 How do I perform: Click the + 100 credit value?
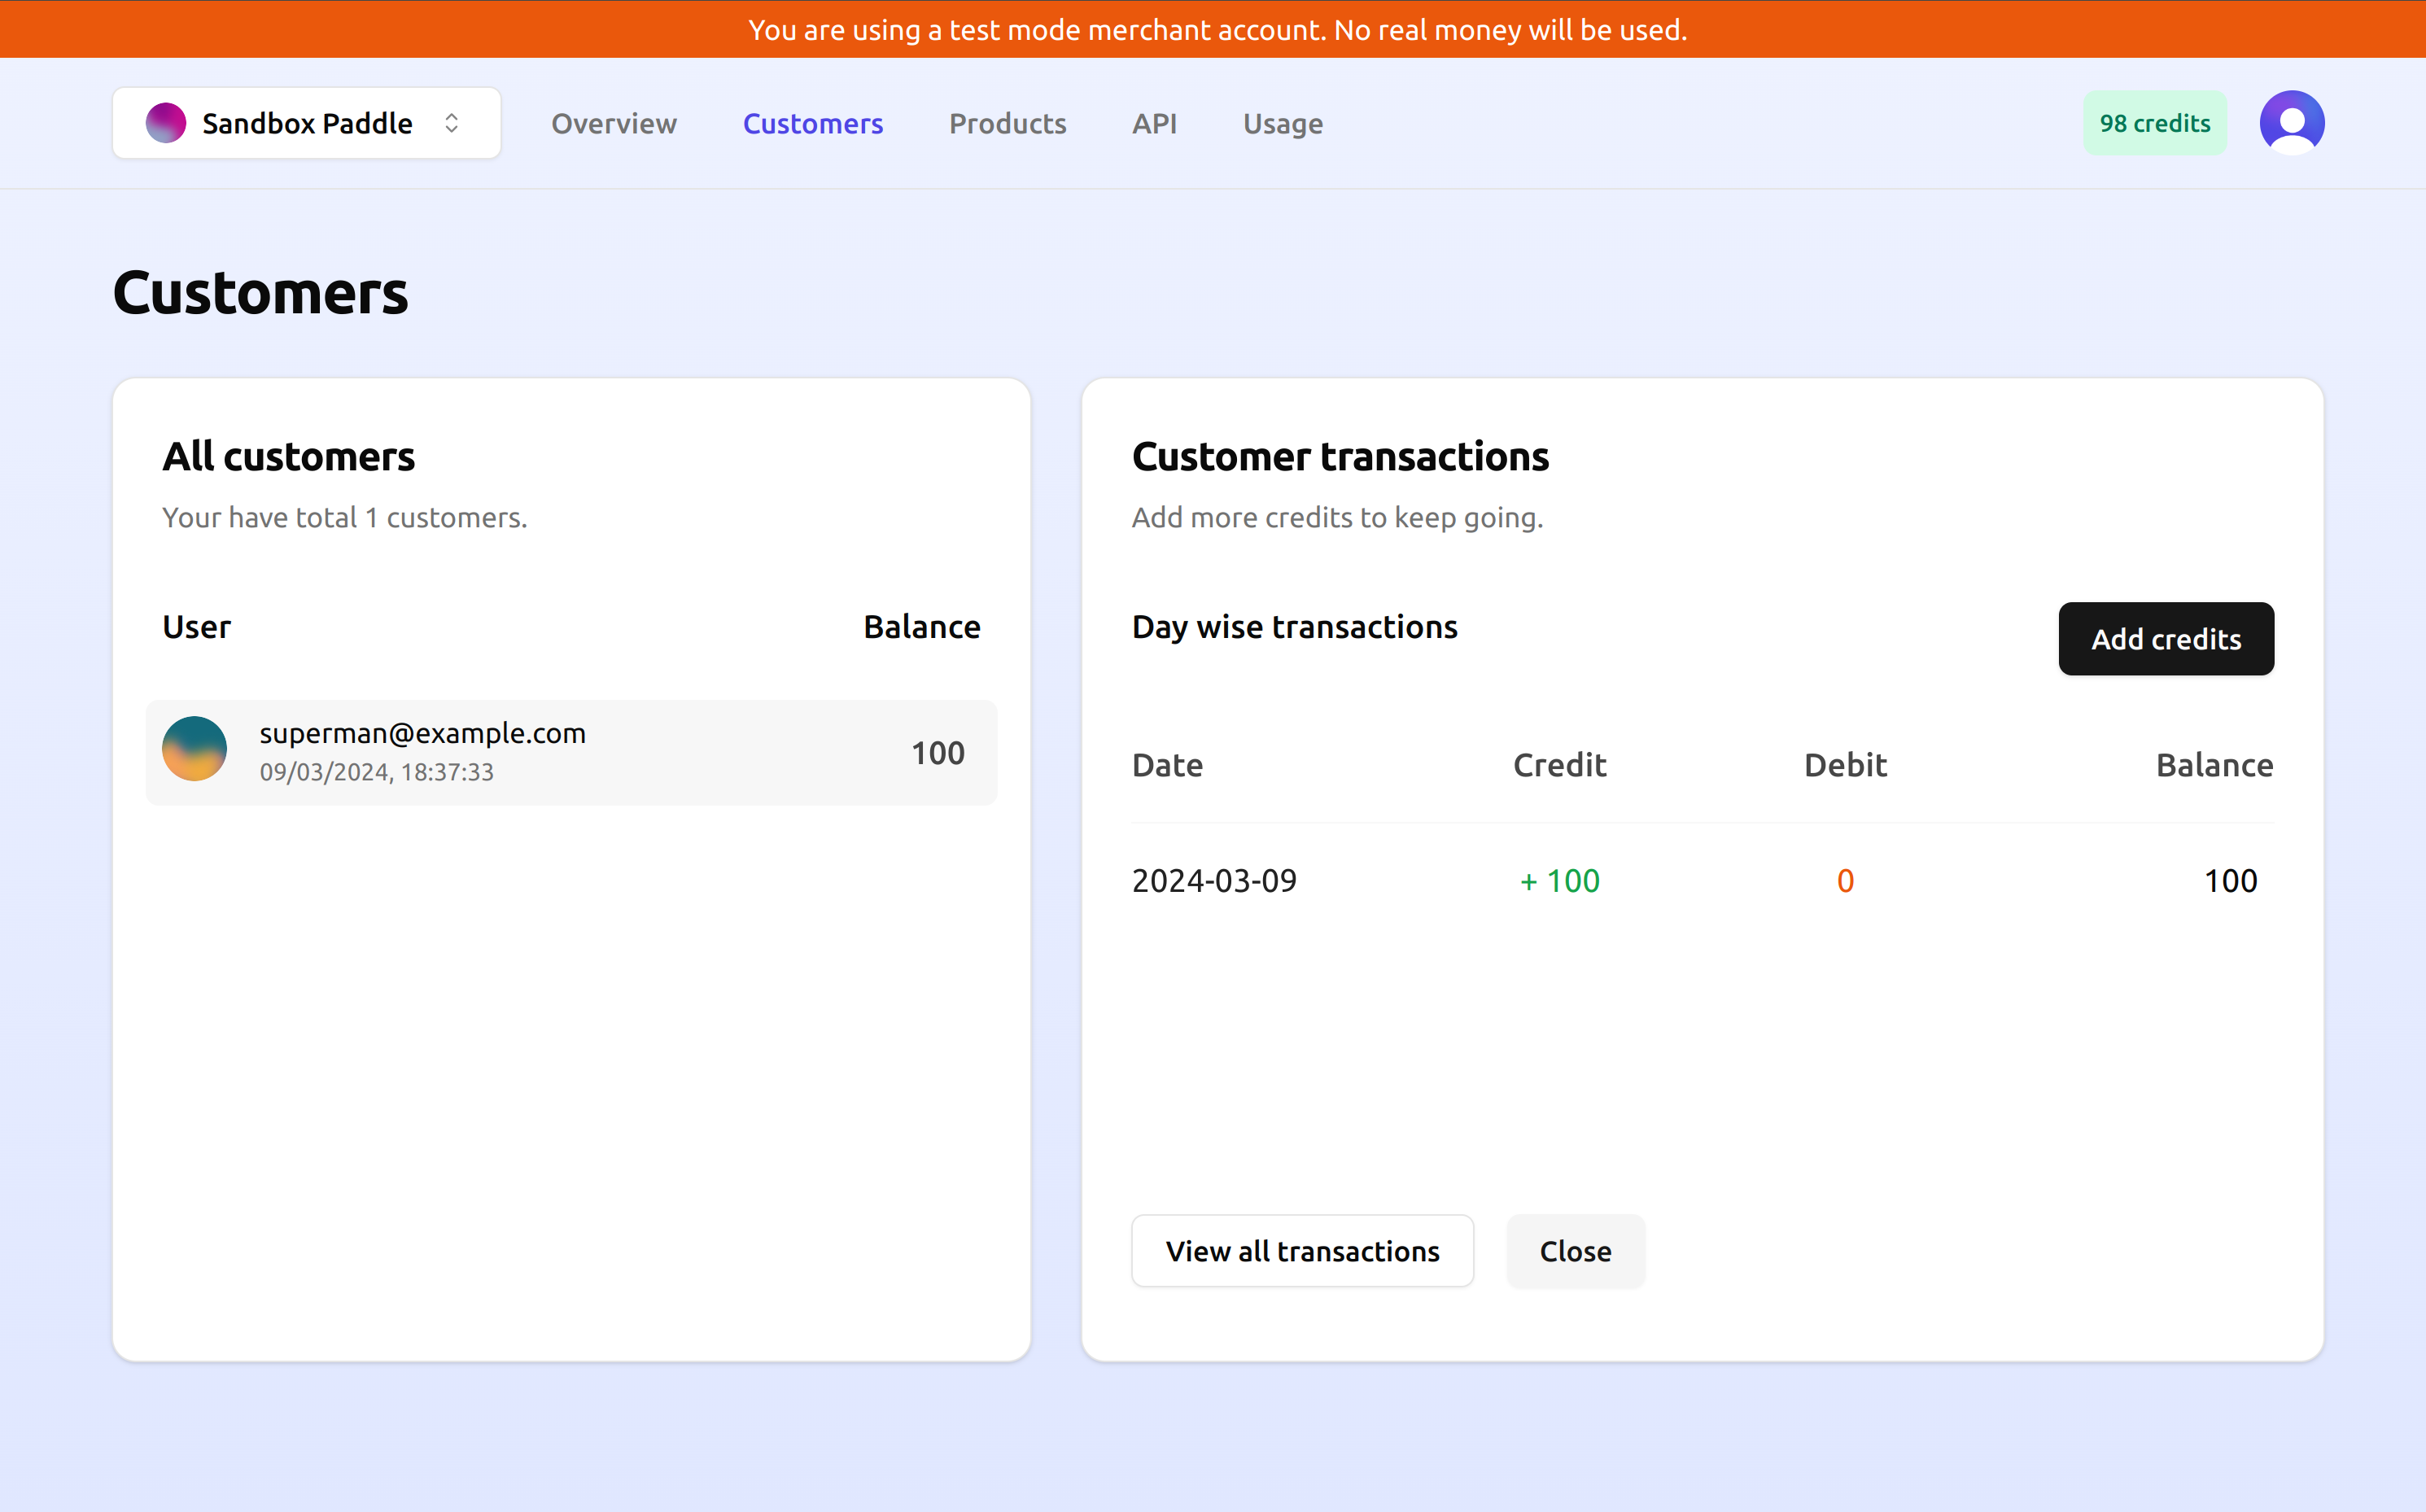pos(1559,881)
